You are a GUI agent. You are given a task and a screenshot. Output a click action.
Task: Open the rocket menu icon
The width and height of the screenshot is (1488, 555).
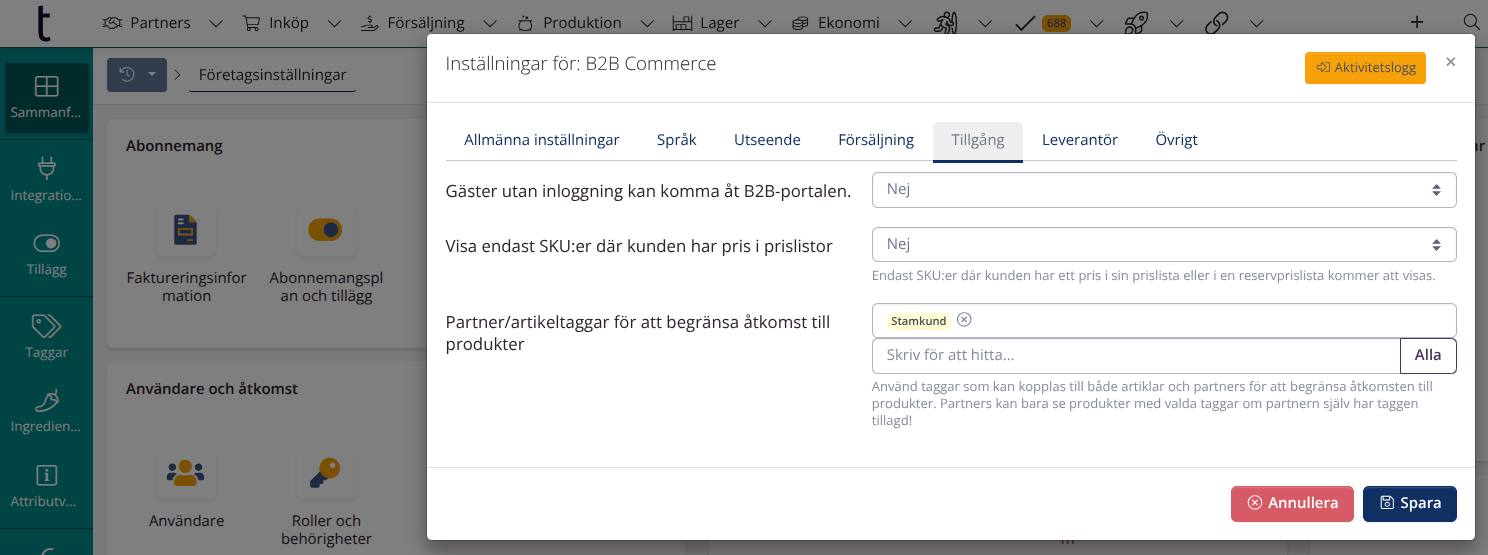pos(1136,23)
